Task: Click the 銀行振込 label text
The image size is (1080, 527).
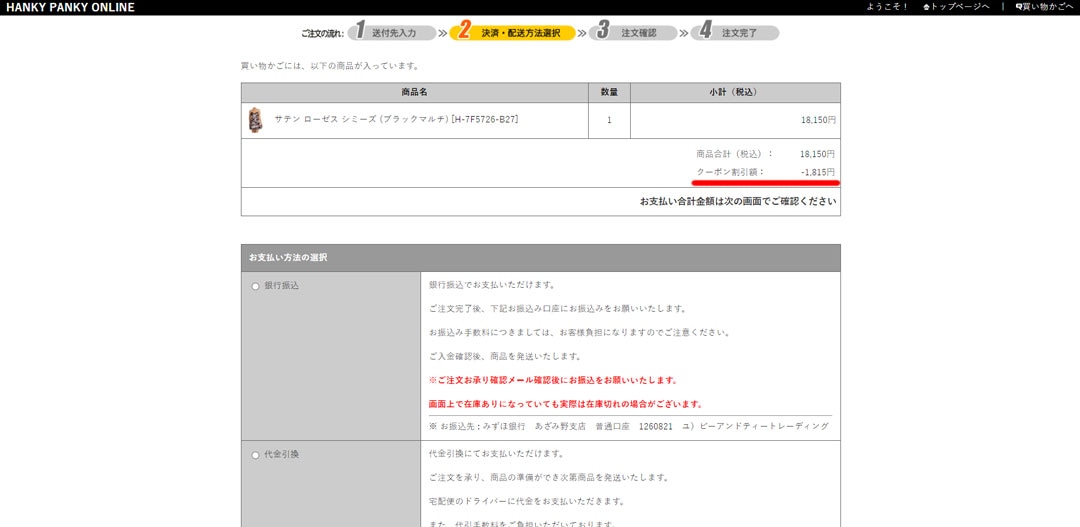Action: point(281,286)
